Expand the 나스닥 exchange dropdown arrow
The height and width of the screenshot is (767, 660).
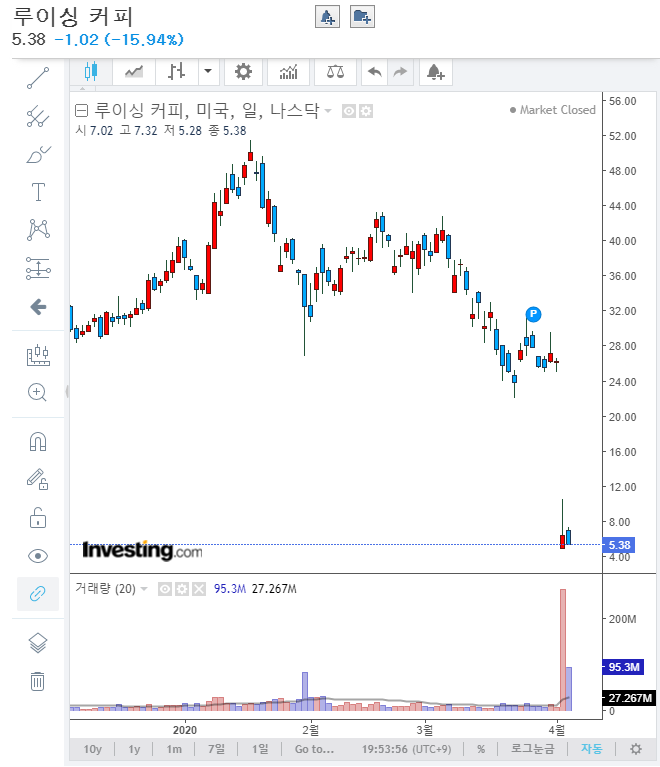(328, 111)
